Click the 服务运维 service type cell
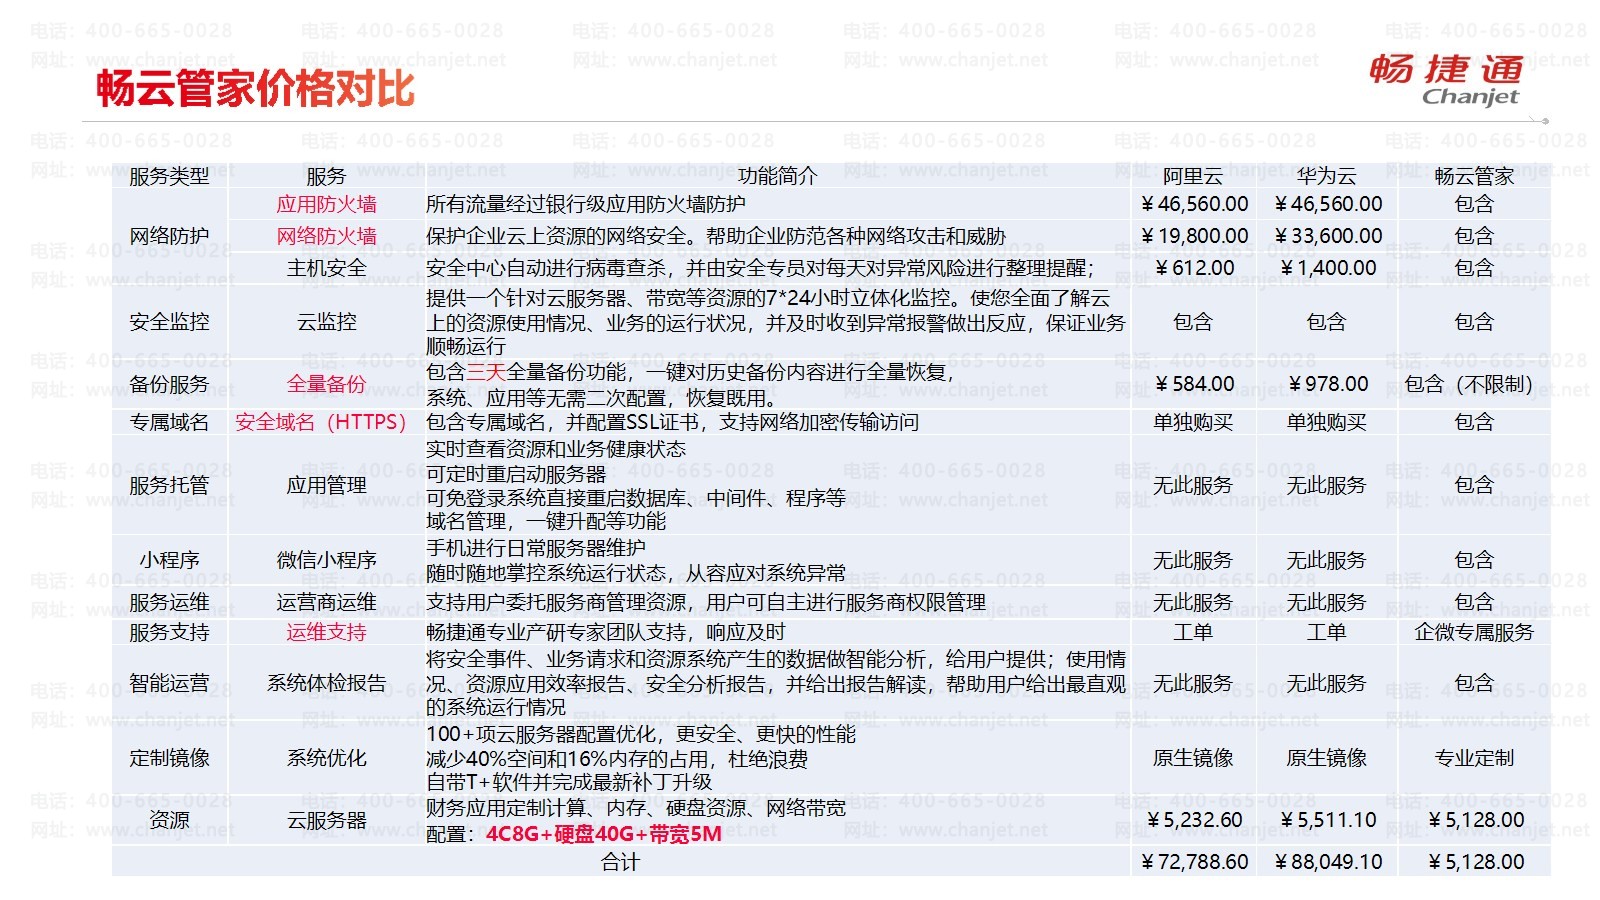 coord(169,603)
